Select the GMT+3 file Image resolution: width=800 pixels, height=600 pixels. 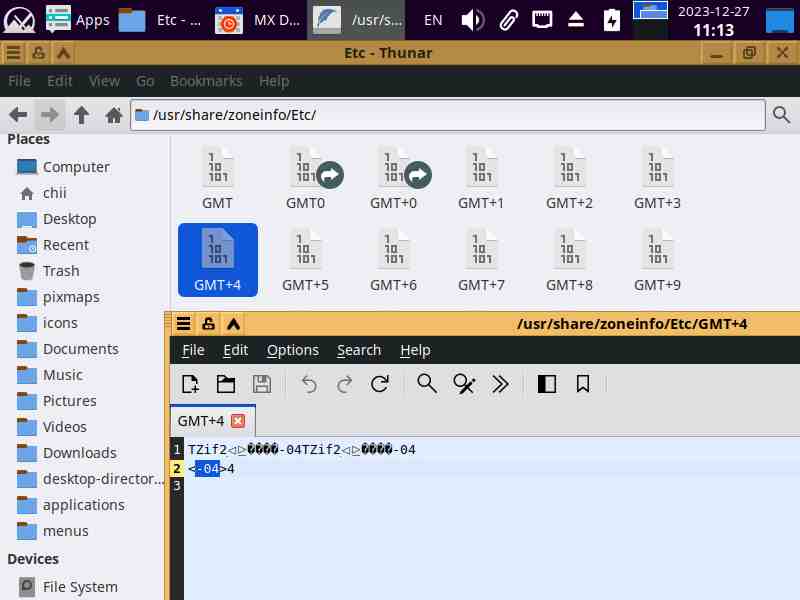tap(657, 178)
